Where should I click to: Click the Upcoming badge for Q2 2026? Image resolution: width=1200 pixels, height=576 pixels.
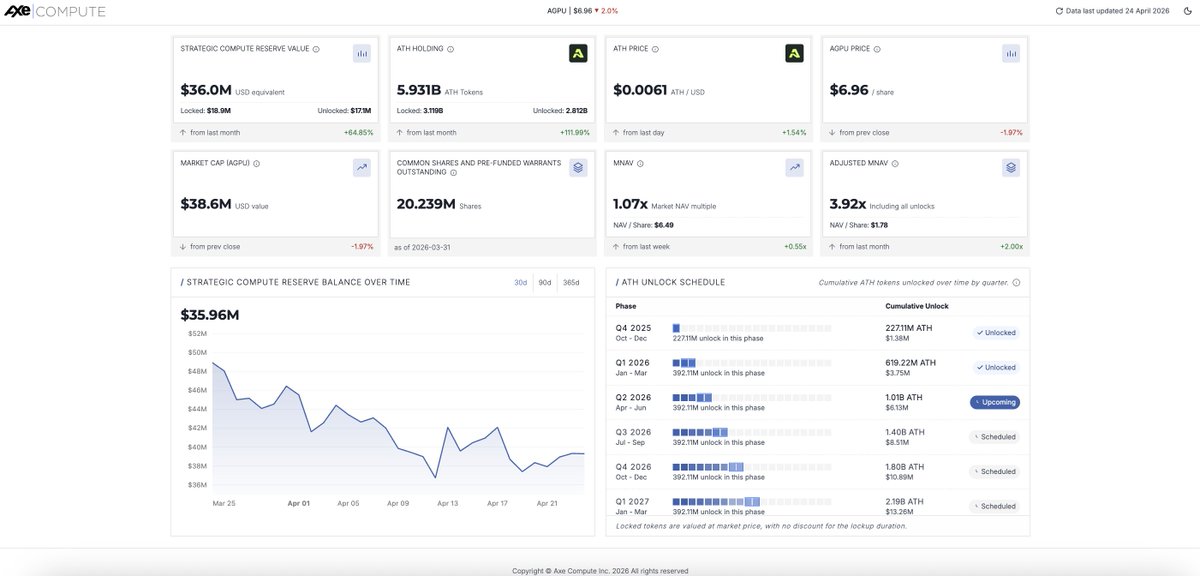(x=995, y=402)
